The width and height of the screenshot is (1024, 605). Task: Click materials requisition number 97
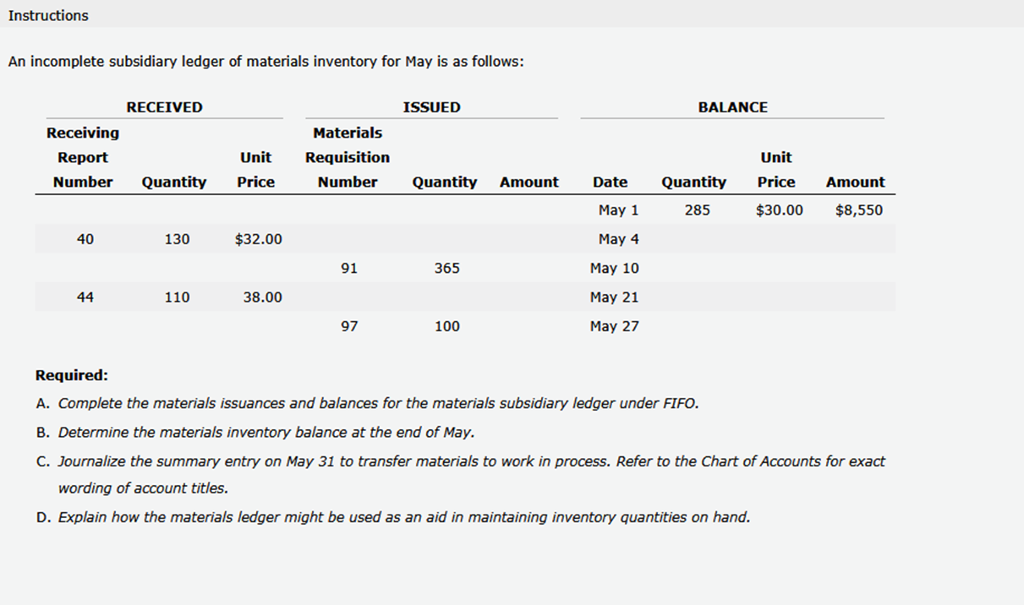[x=349, y=326]
